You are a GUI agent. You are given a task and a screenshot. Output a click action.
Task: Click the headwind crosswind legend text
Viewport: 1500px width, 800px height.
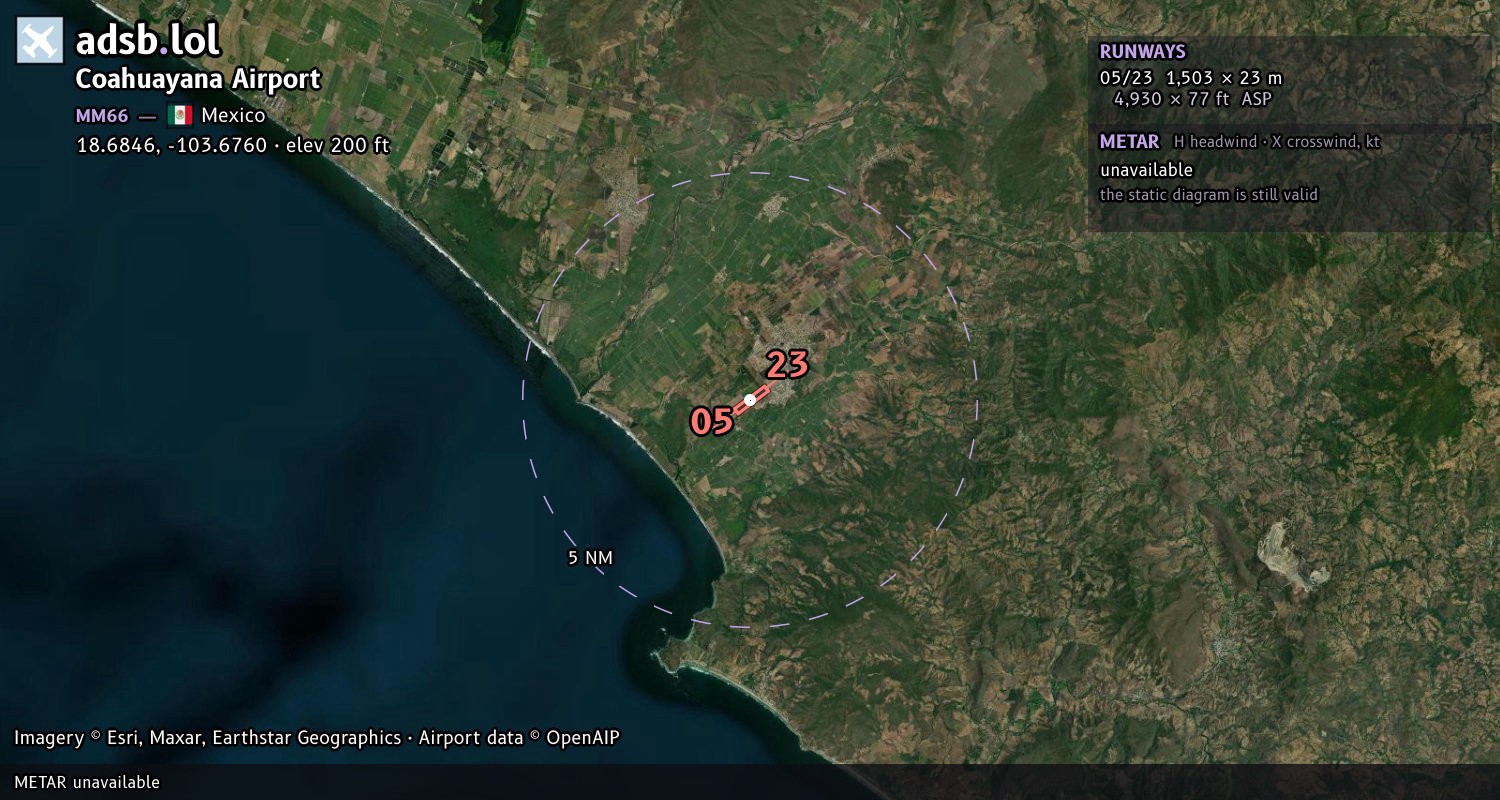tap(1277, 142)
